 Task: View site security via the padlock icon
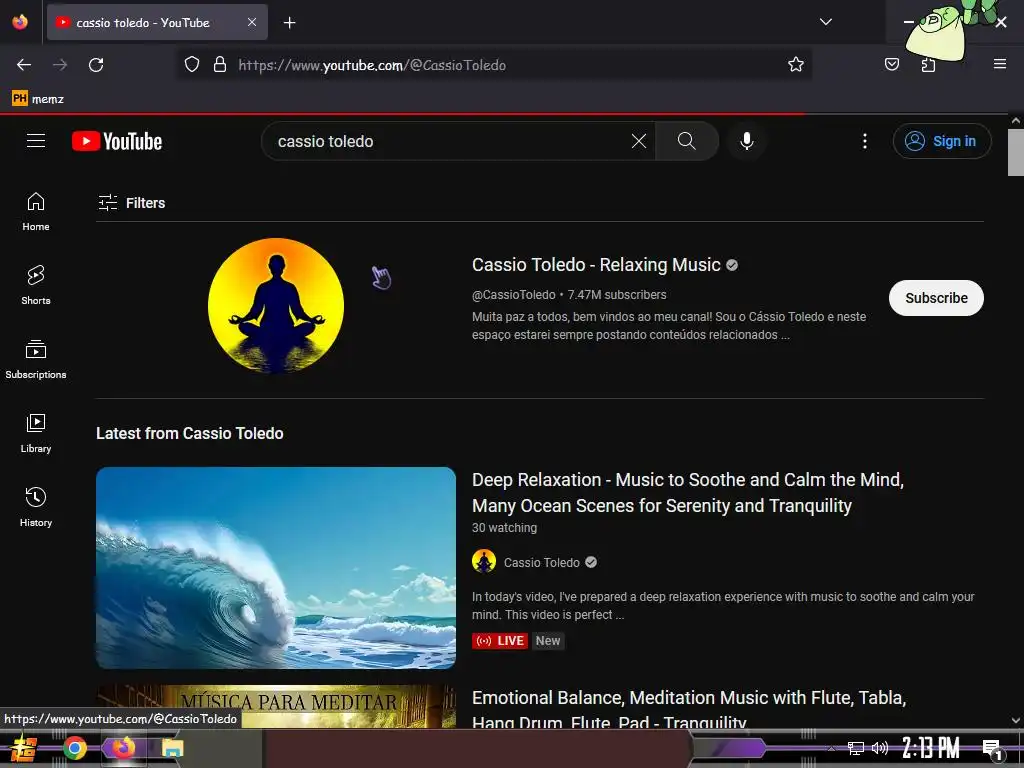tap(220, 65)
